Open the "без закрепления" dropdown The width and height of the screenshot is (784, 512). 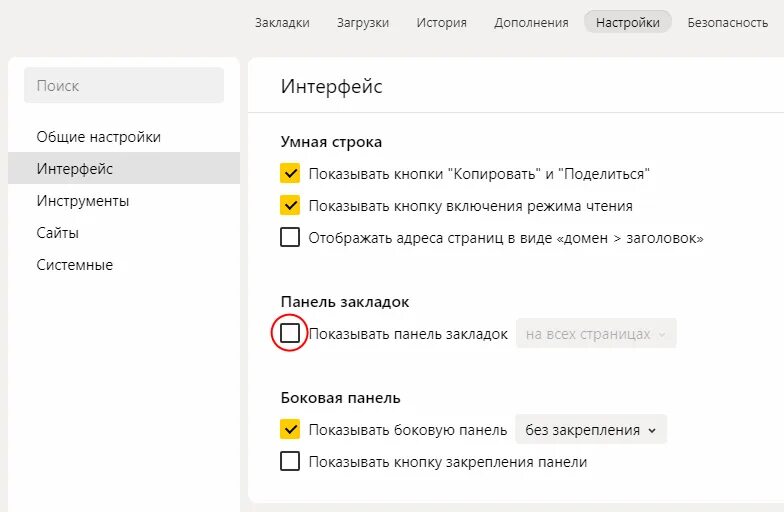(x=591, y=430)
